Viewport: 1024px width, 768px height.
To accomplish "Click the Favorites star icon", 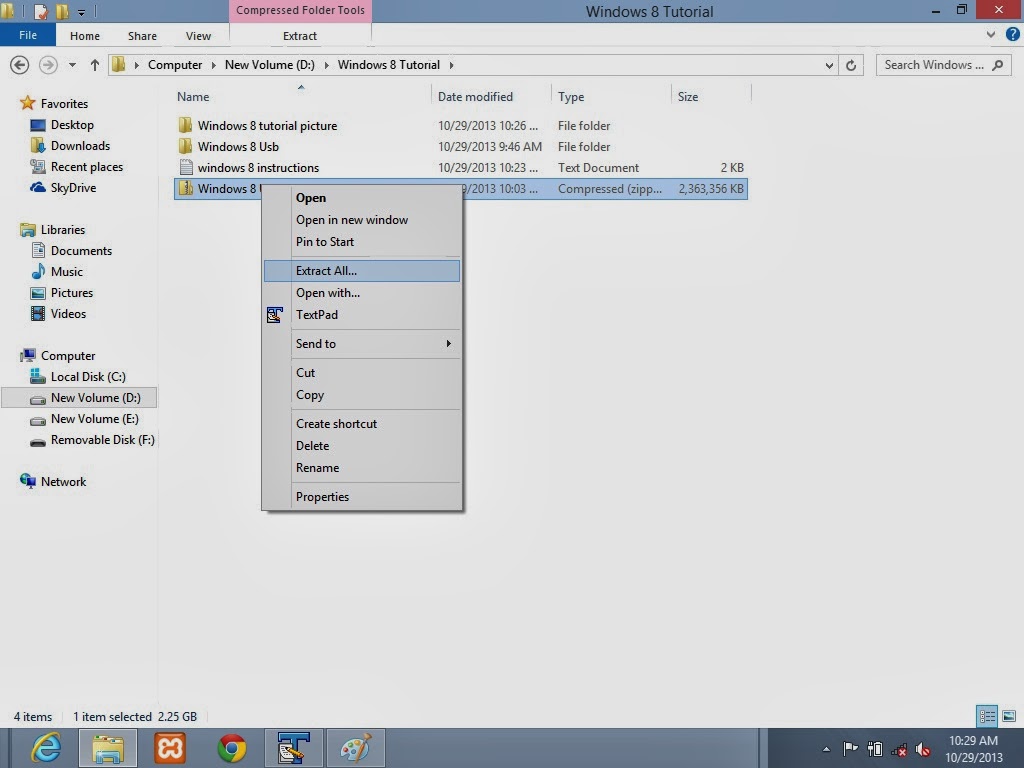I will (x=27, y=103).
